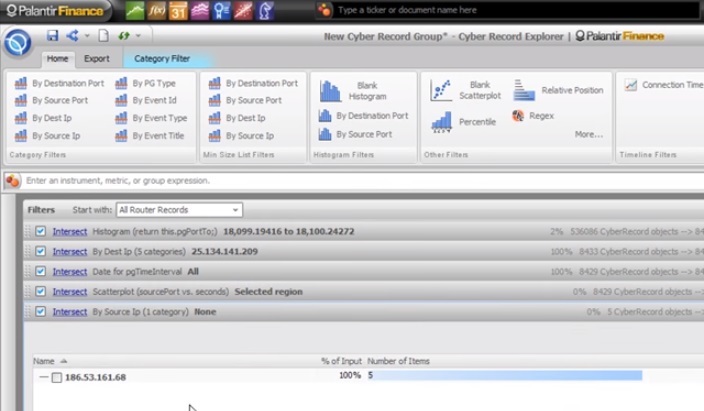The image size is (704, 411).
Task: Open dropdown arrow next to refresh icon
Action: (x=138, y=35)
